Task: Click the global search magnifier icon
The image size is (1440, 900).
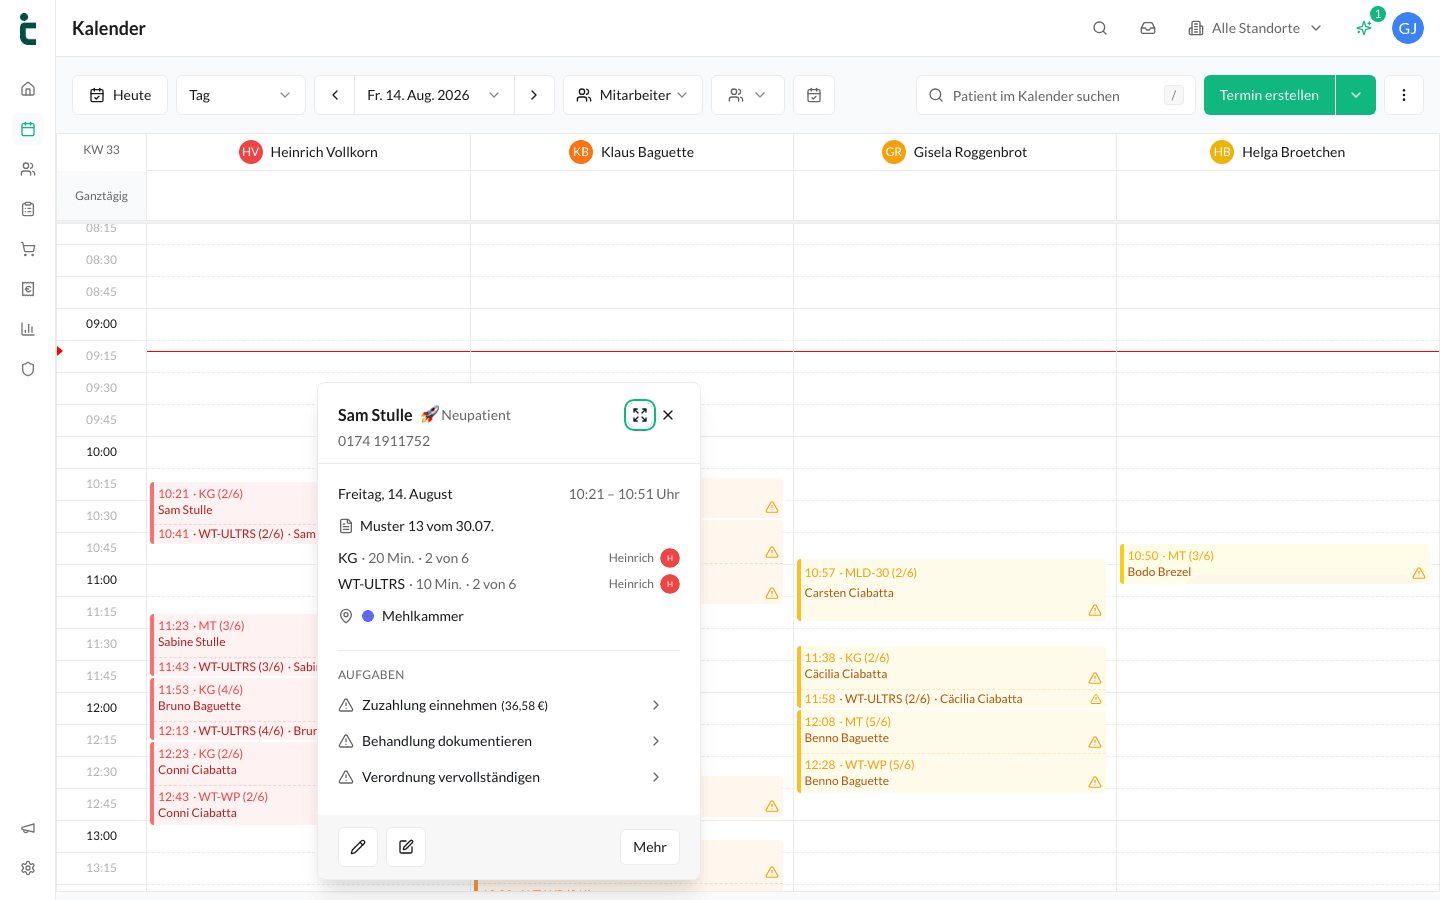Action: 1100,28
